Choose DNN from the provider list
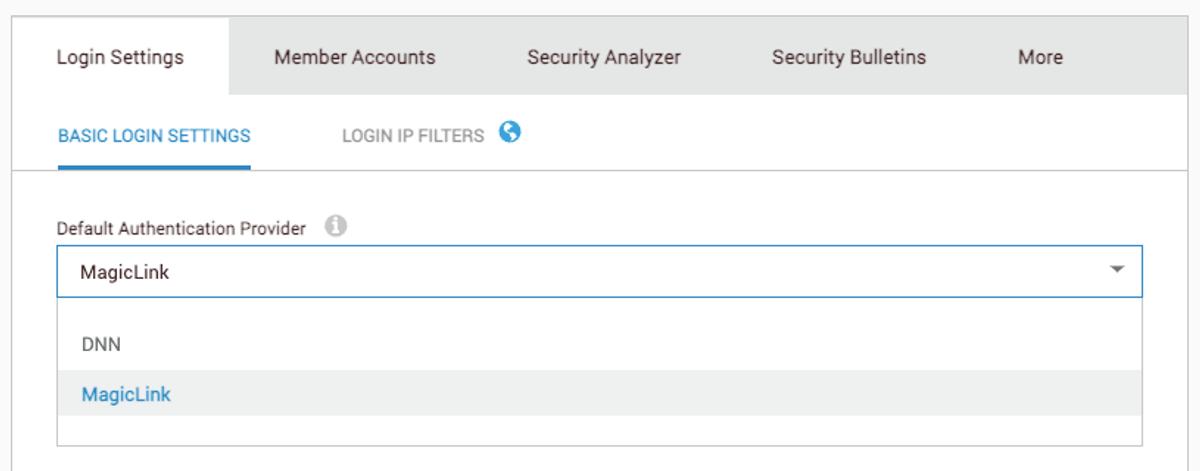The height and width of the screenshot is (471, 1200). click(x=599, y=344)
